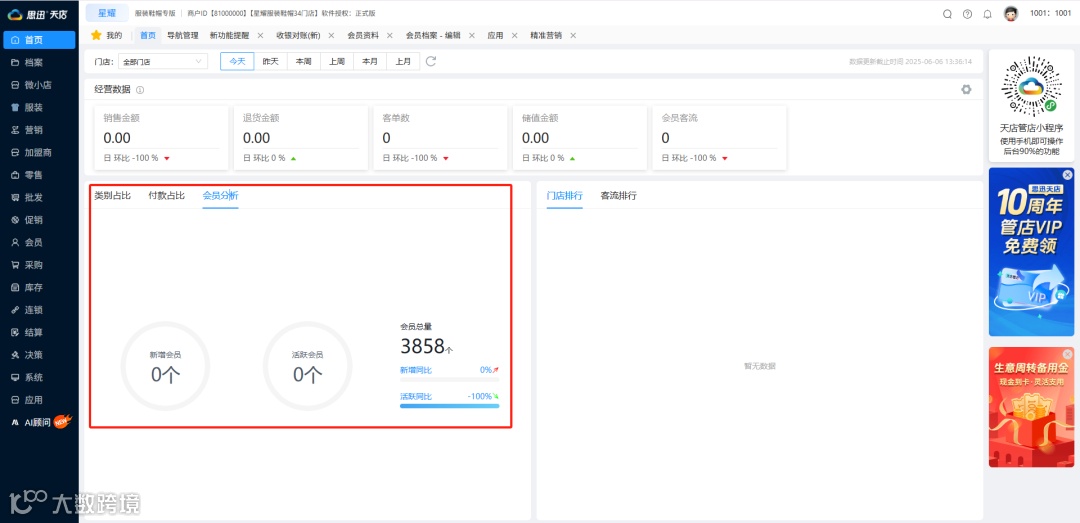Open the 生意周转备用金 banner
Screen dimensions: 1080x523
(1030, 407)
